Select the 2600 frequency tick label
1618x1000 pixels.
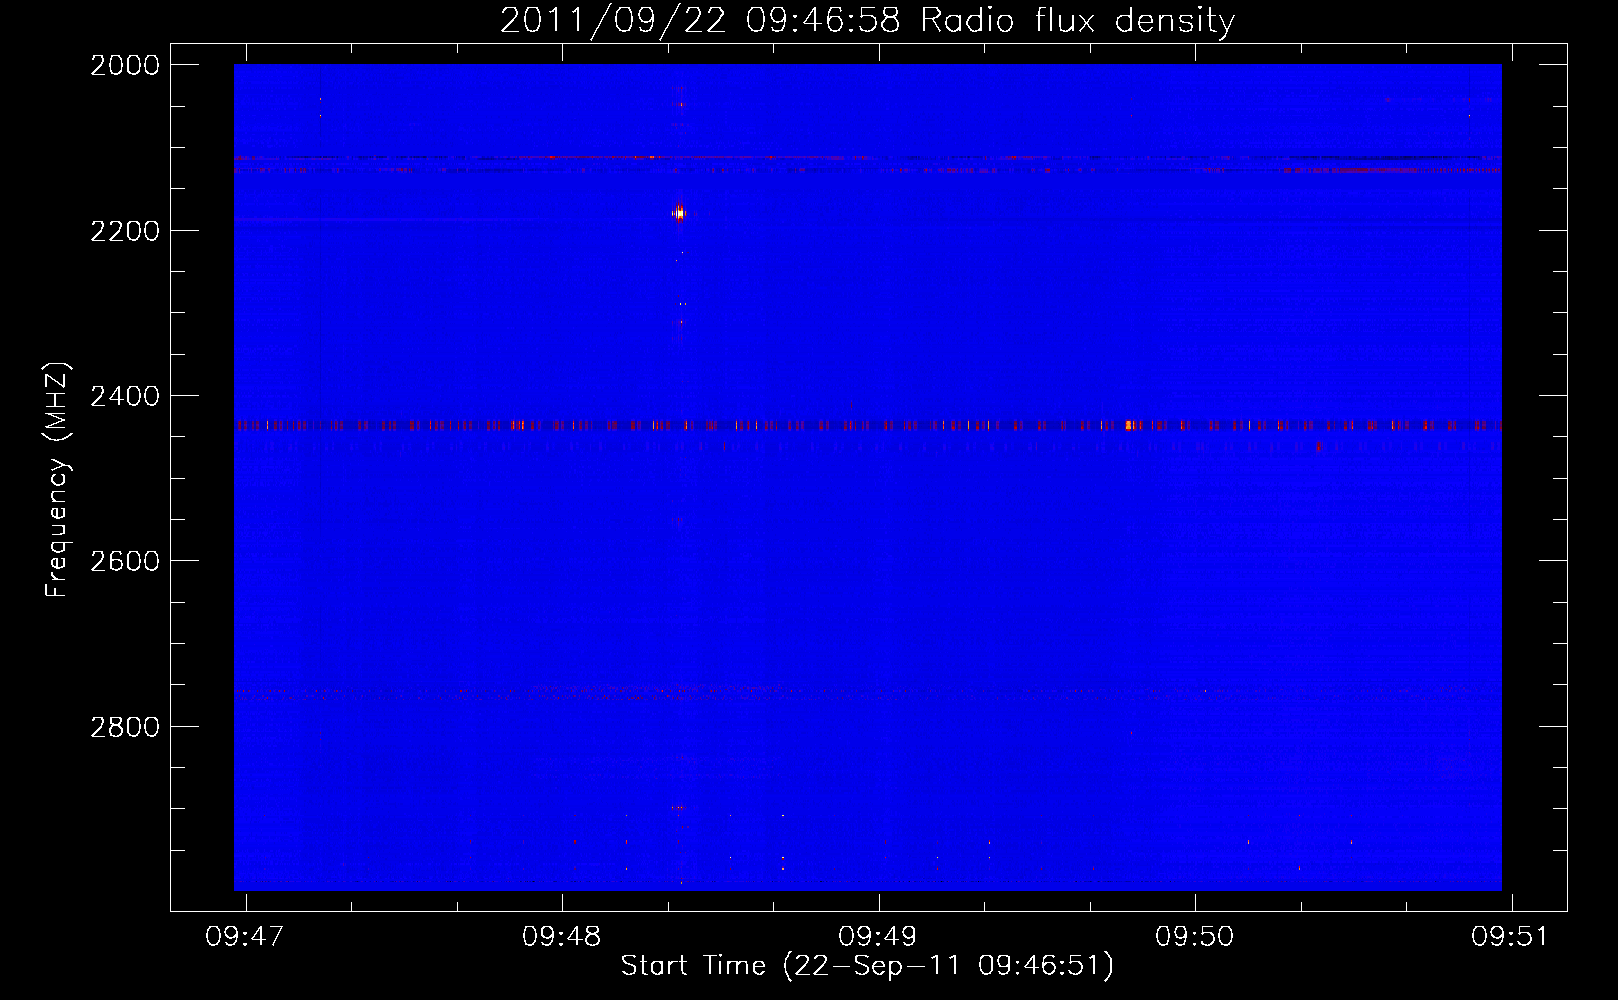(125, 561)
